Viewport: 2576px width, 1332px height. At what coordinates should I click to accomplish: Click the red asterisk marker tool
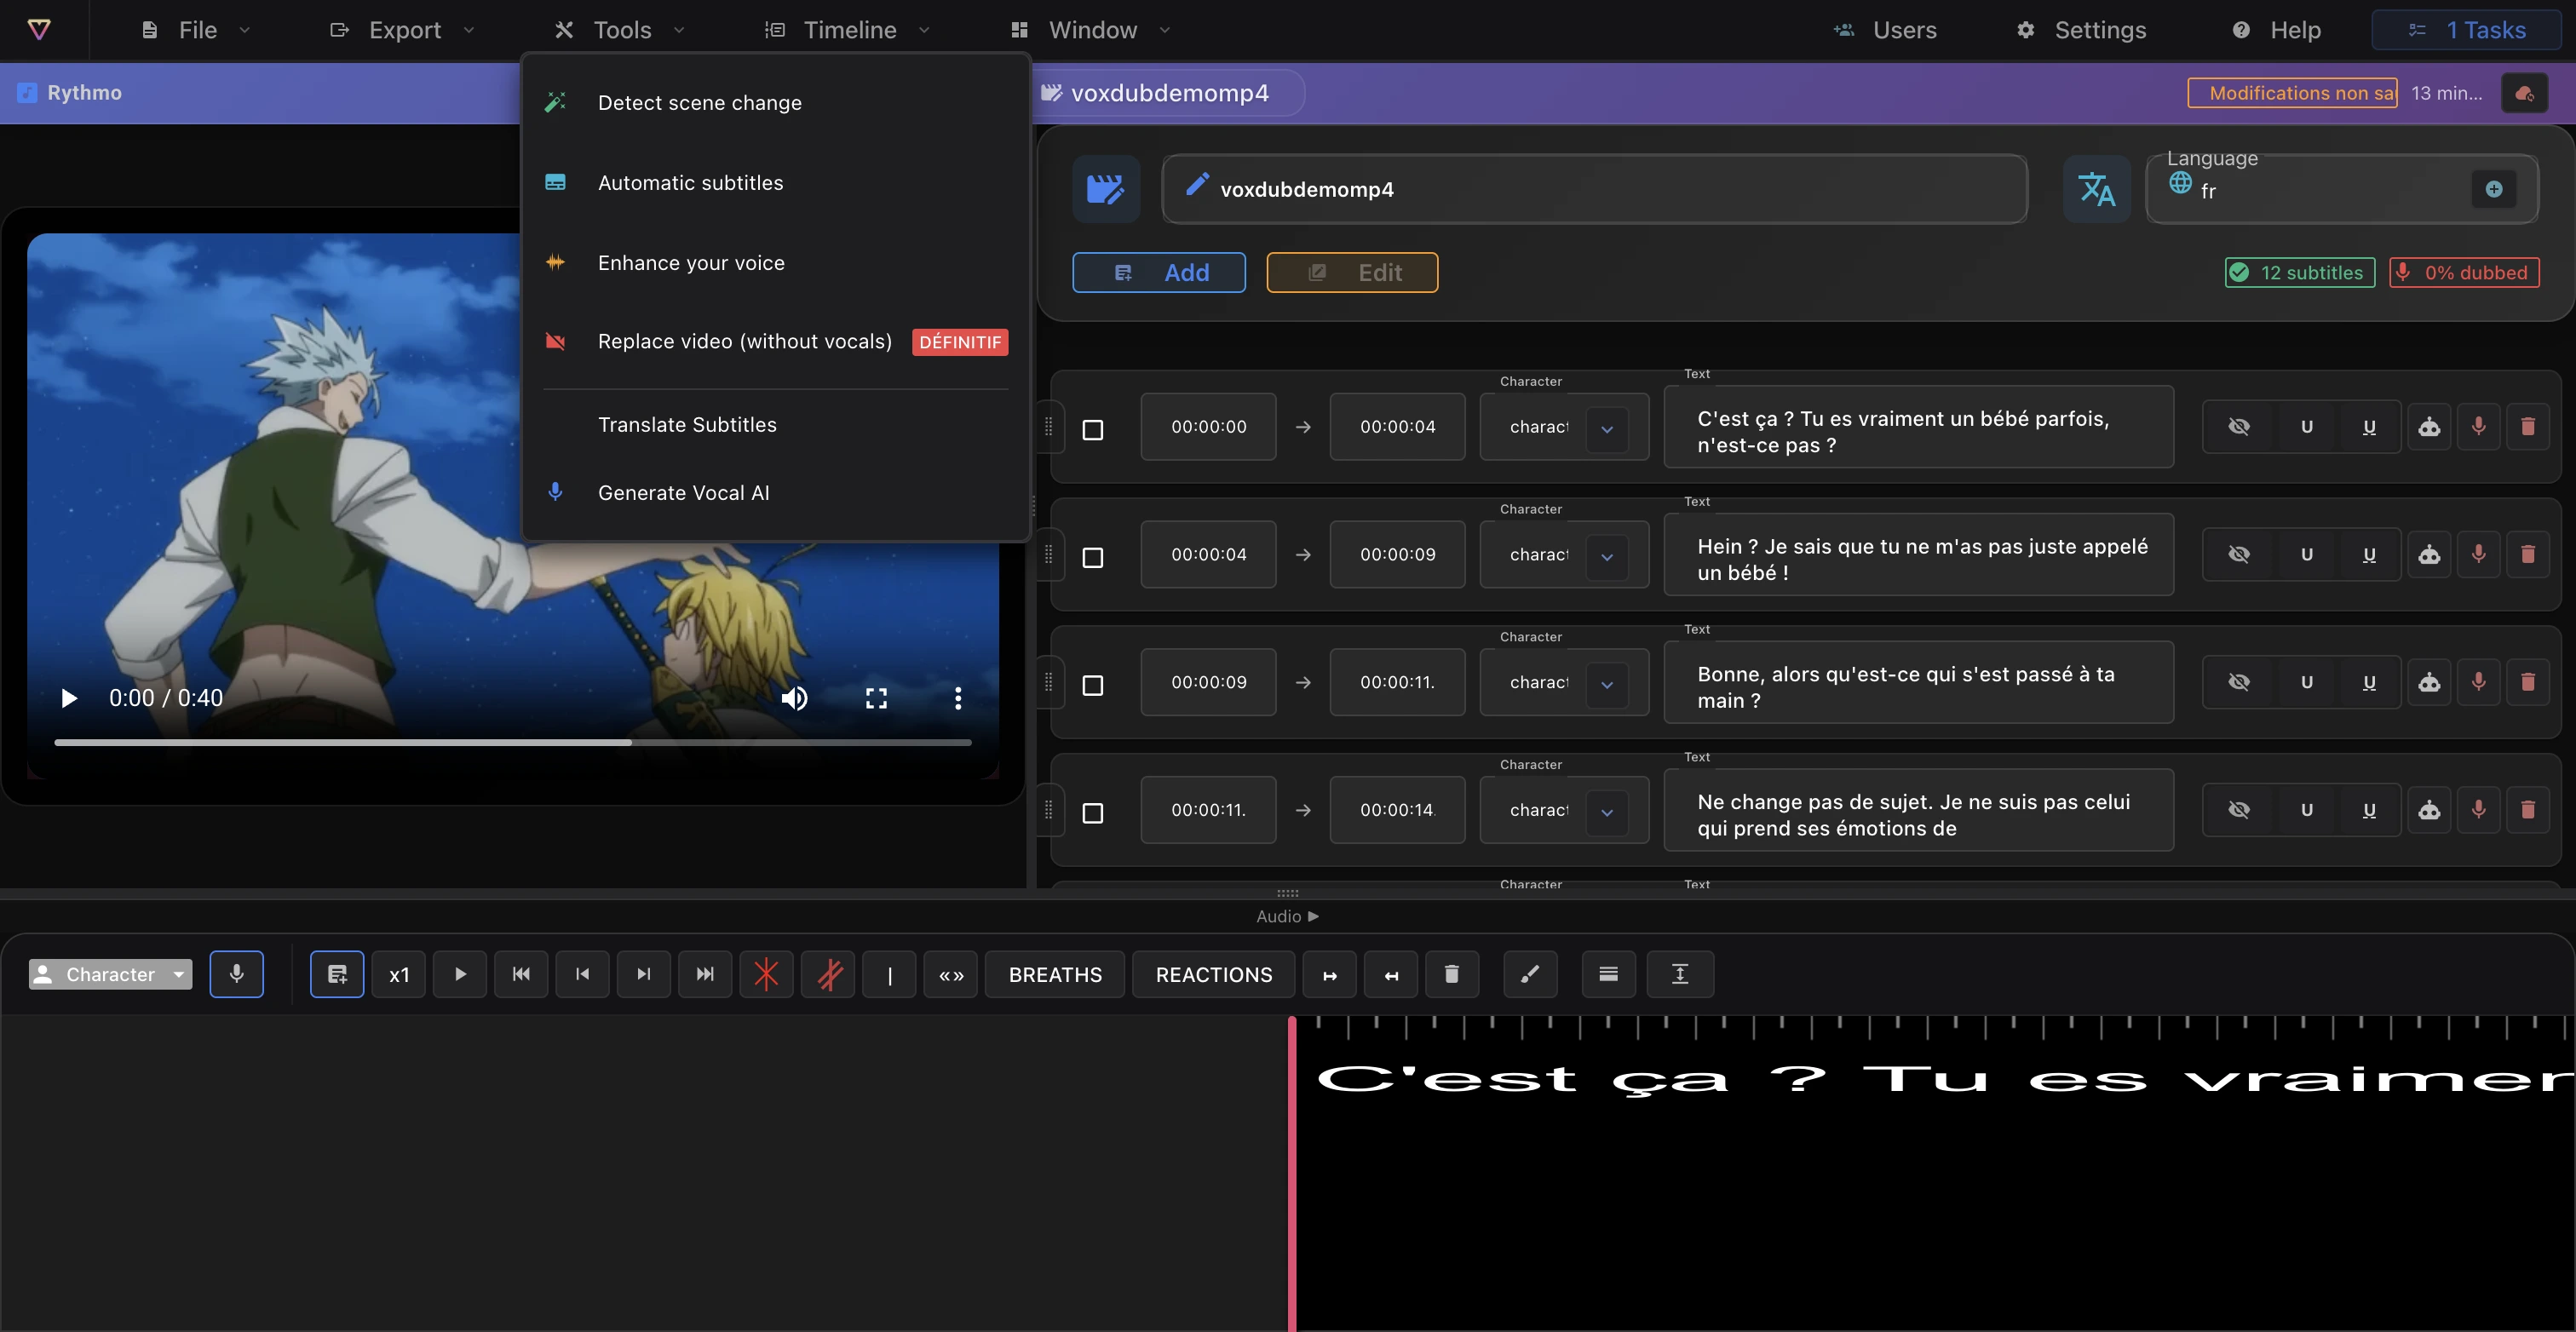766,974
